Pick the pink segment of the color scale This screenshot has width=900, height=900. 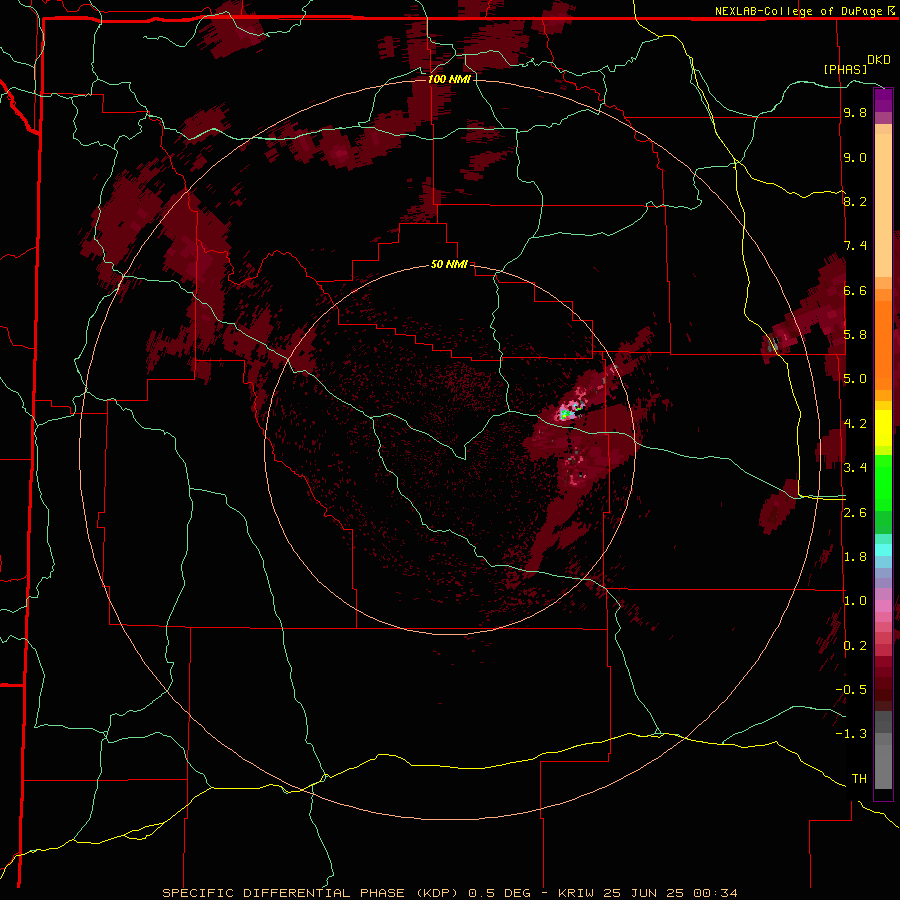883,606
